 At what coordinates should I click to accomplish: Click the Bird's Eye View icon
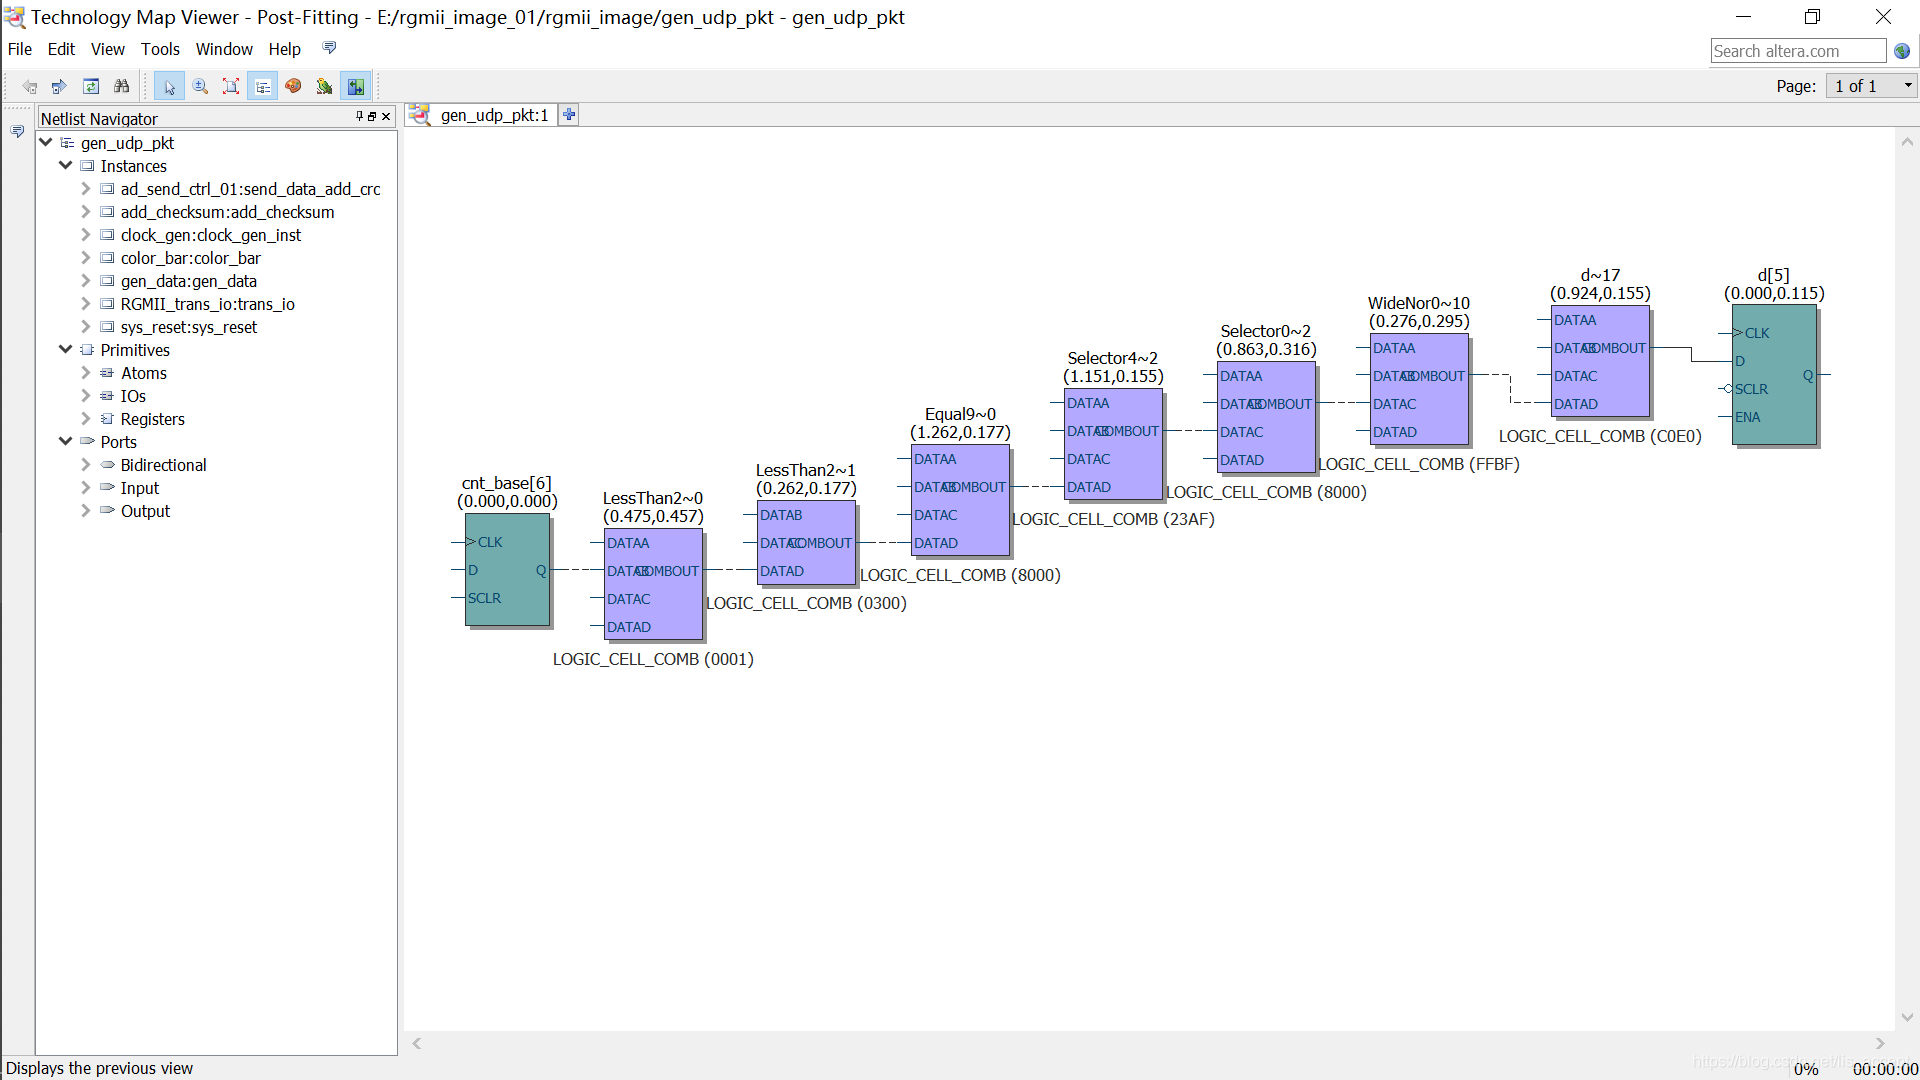point(324,87)
